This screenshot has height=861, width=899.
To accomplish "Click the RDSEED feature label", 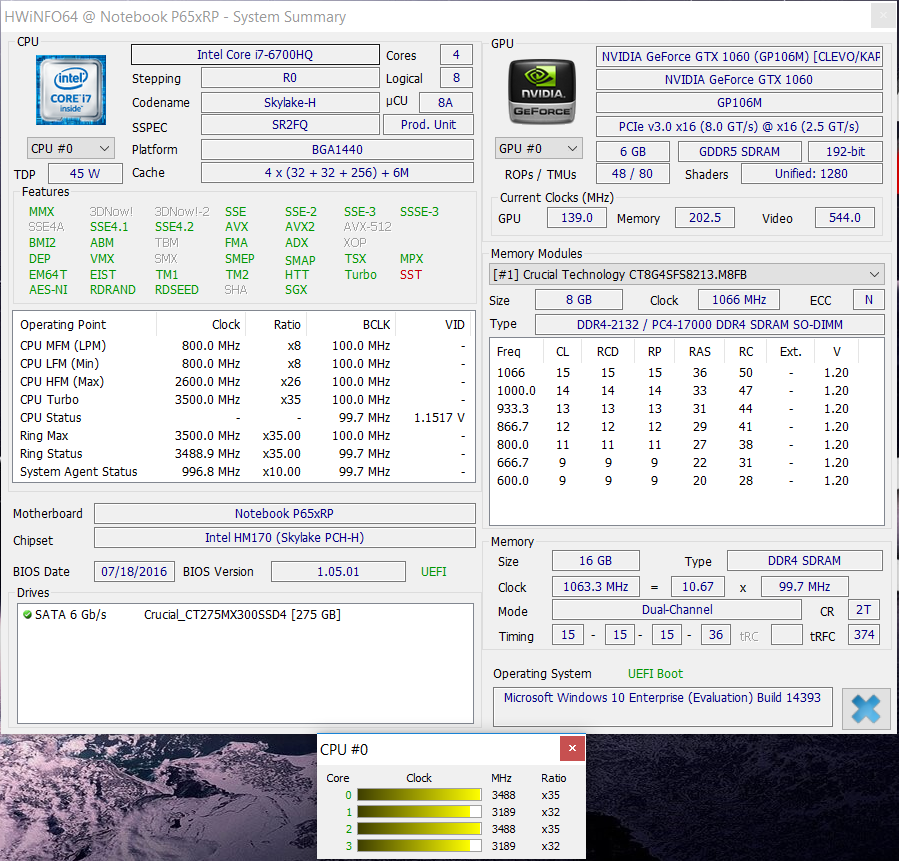I will click(177, 290).
